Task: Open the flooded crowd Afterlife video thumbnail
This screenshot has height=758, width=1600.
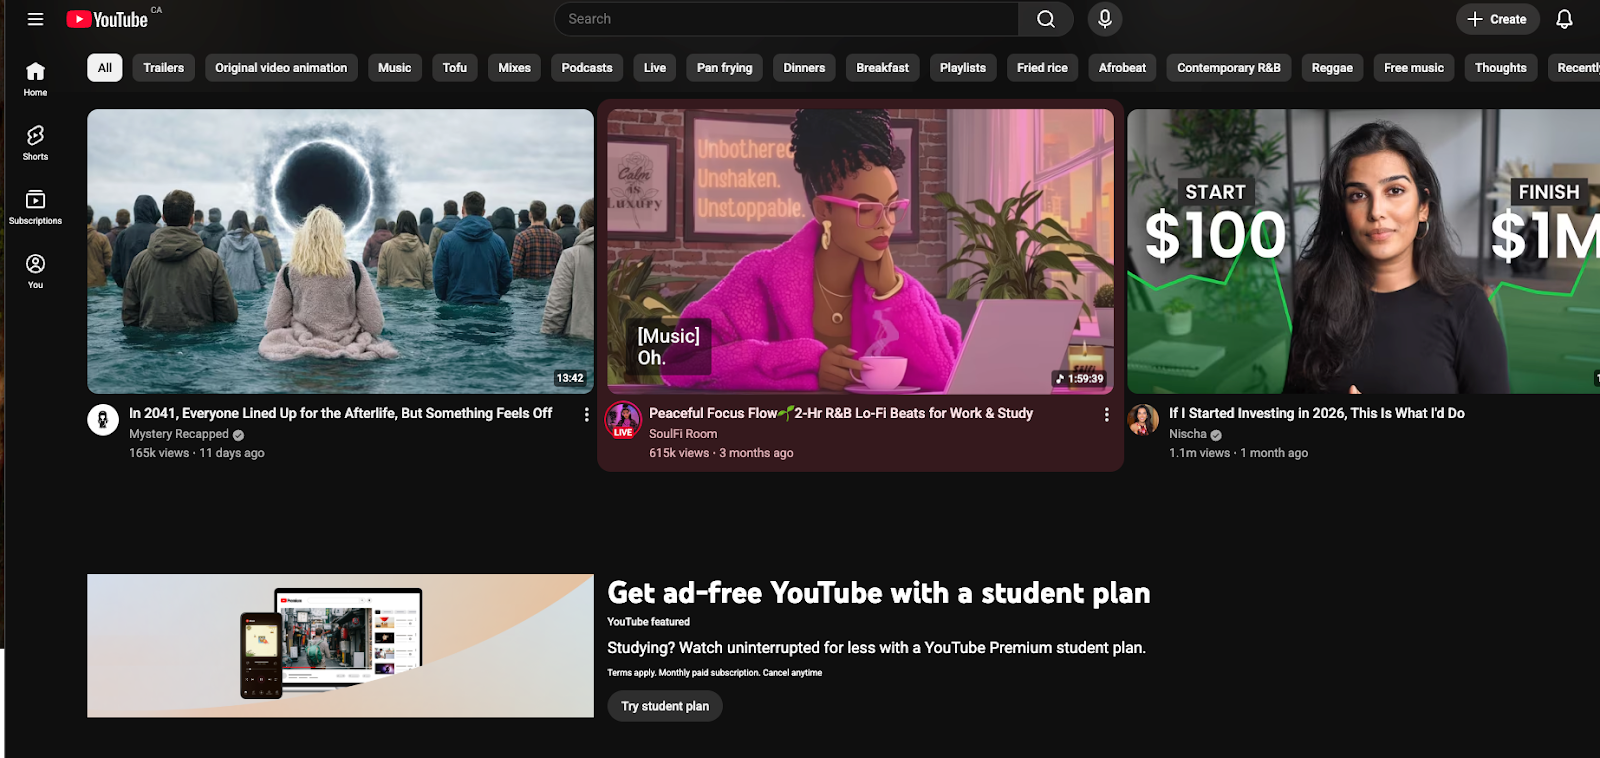Action: tap(340, 251)
